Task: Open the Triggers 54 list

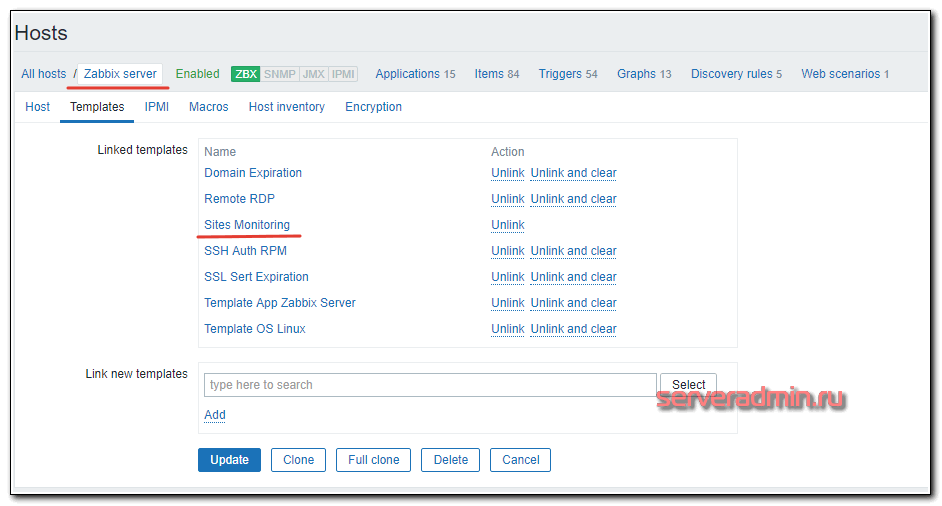Action: tap(567, 74)
